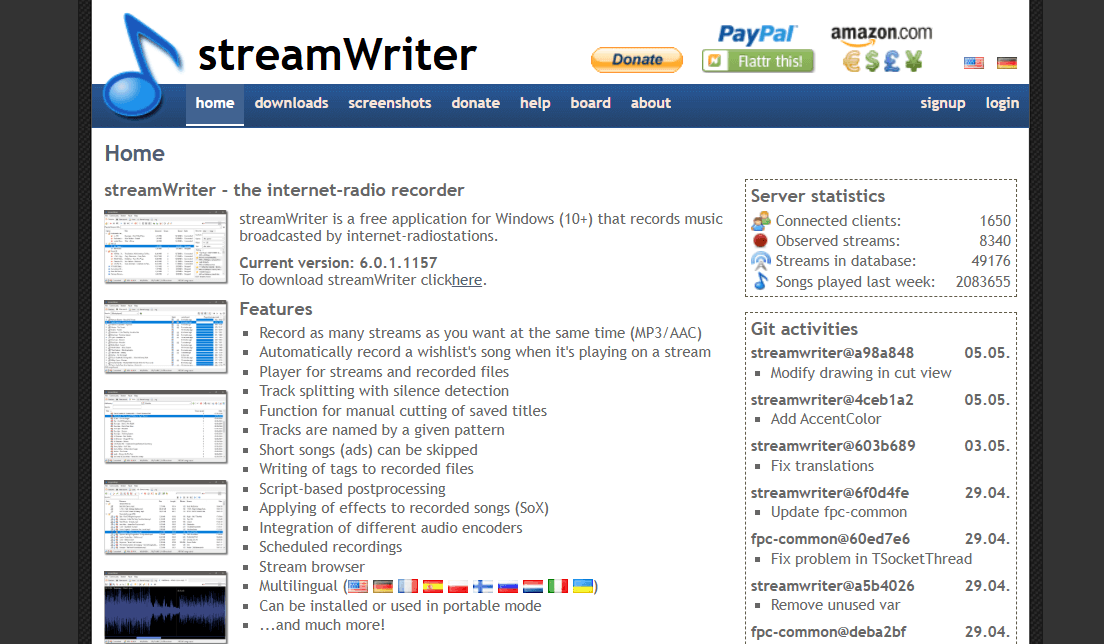This screenshot has width=1104, height=644.
Task: Click the Connected clients icon
Action: pos(761,221)
